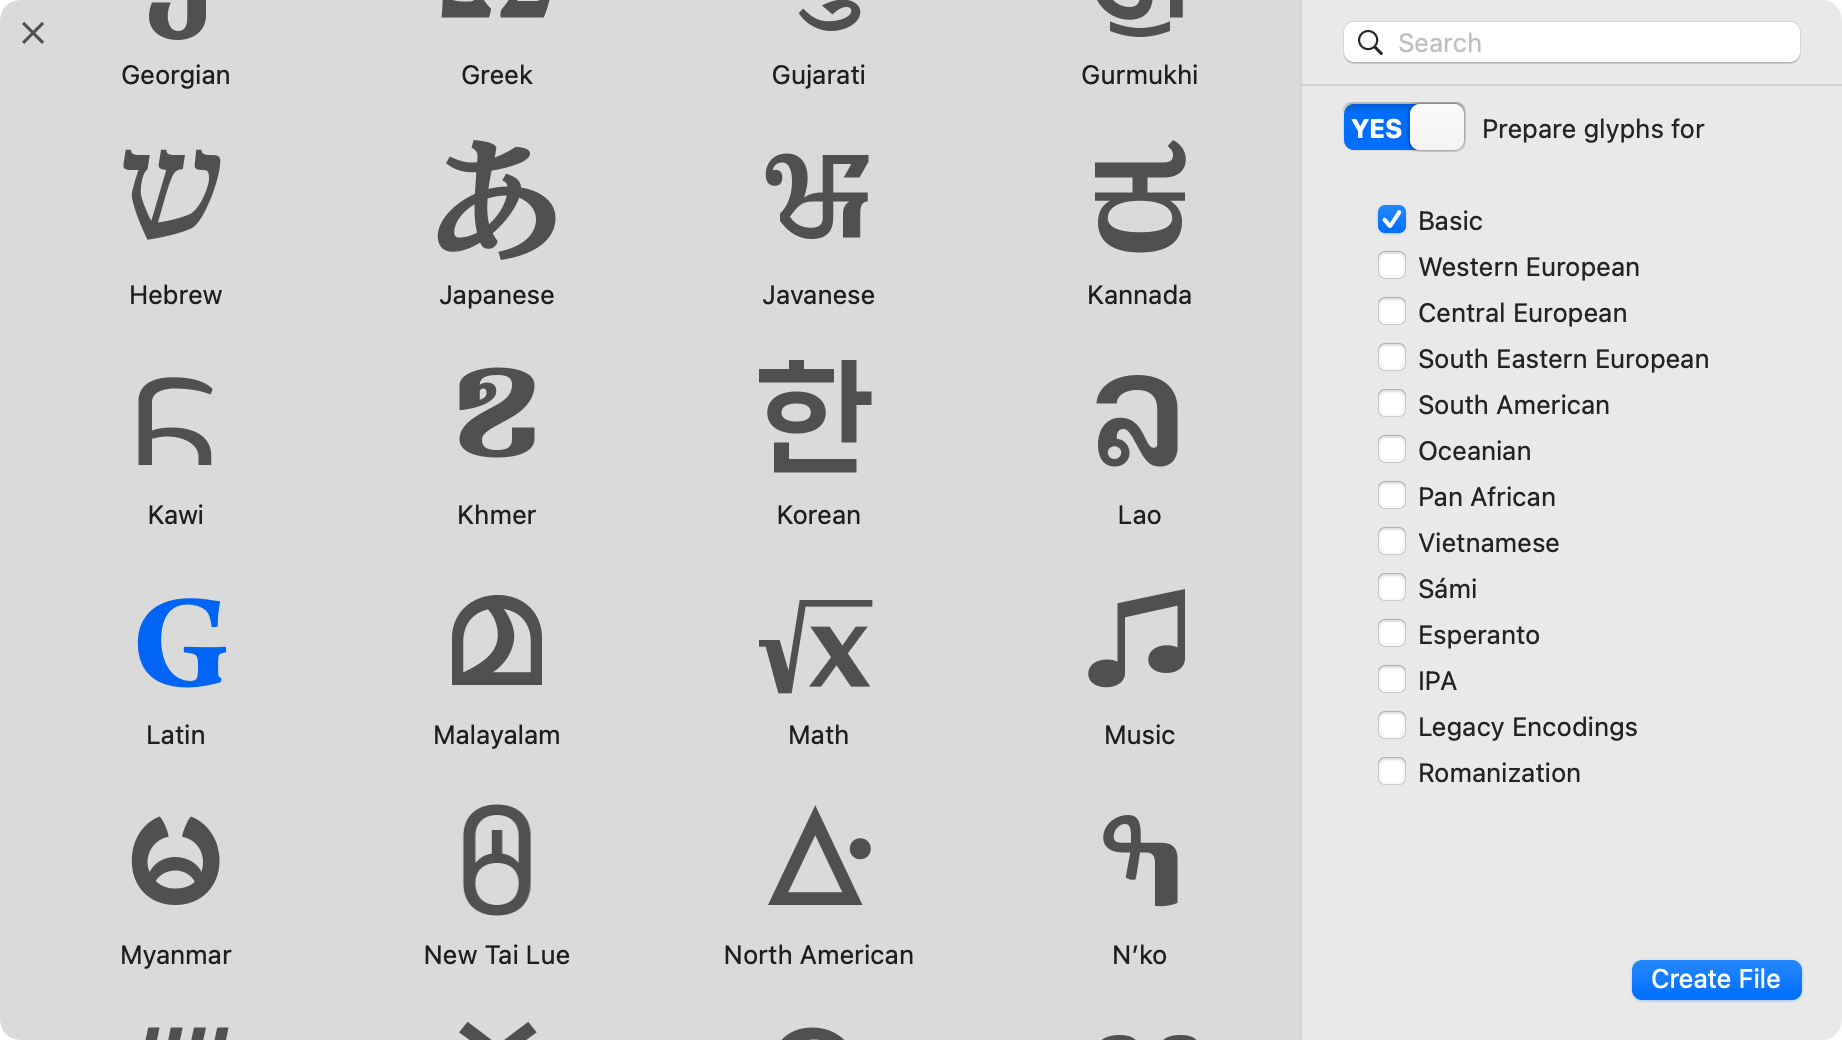
Task: Select the Kawi script icon
Action: click(175, 421)
